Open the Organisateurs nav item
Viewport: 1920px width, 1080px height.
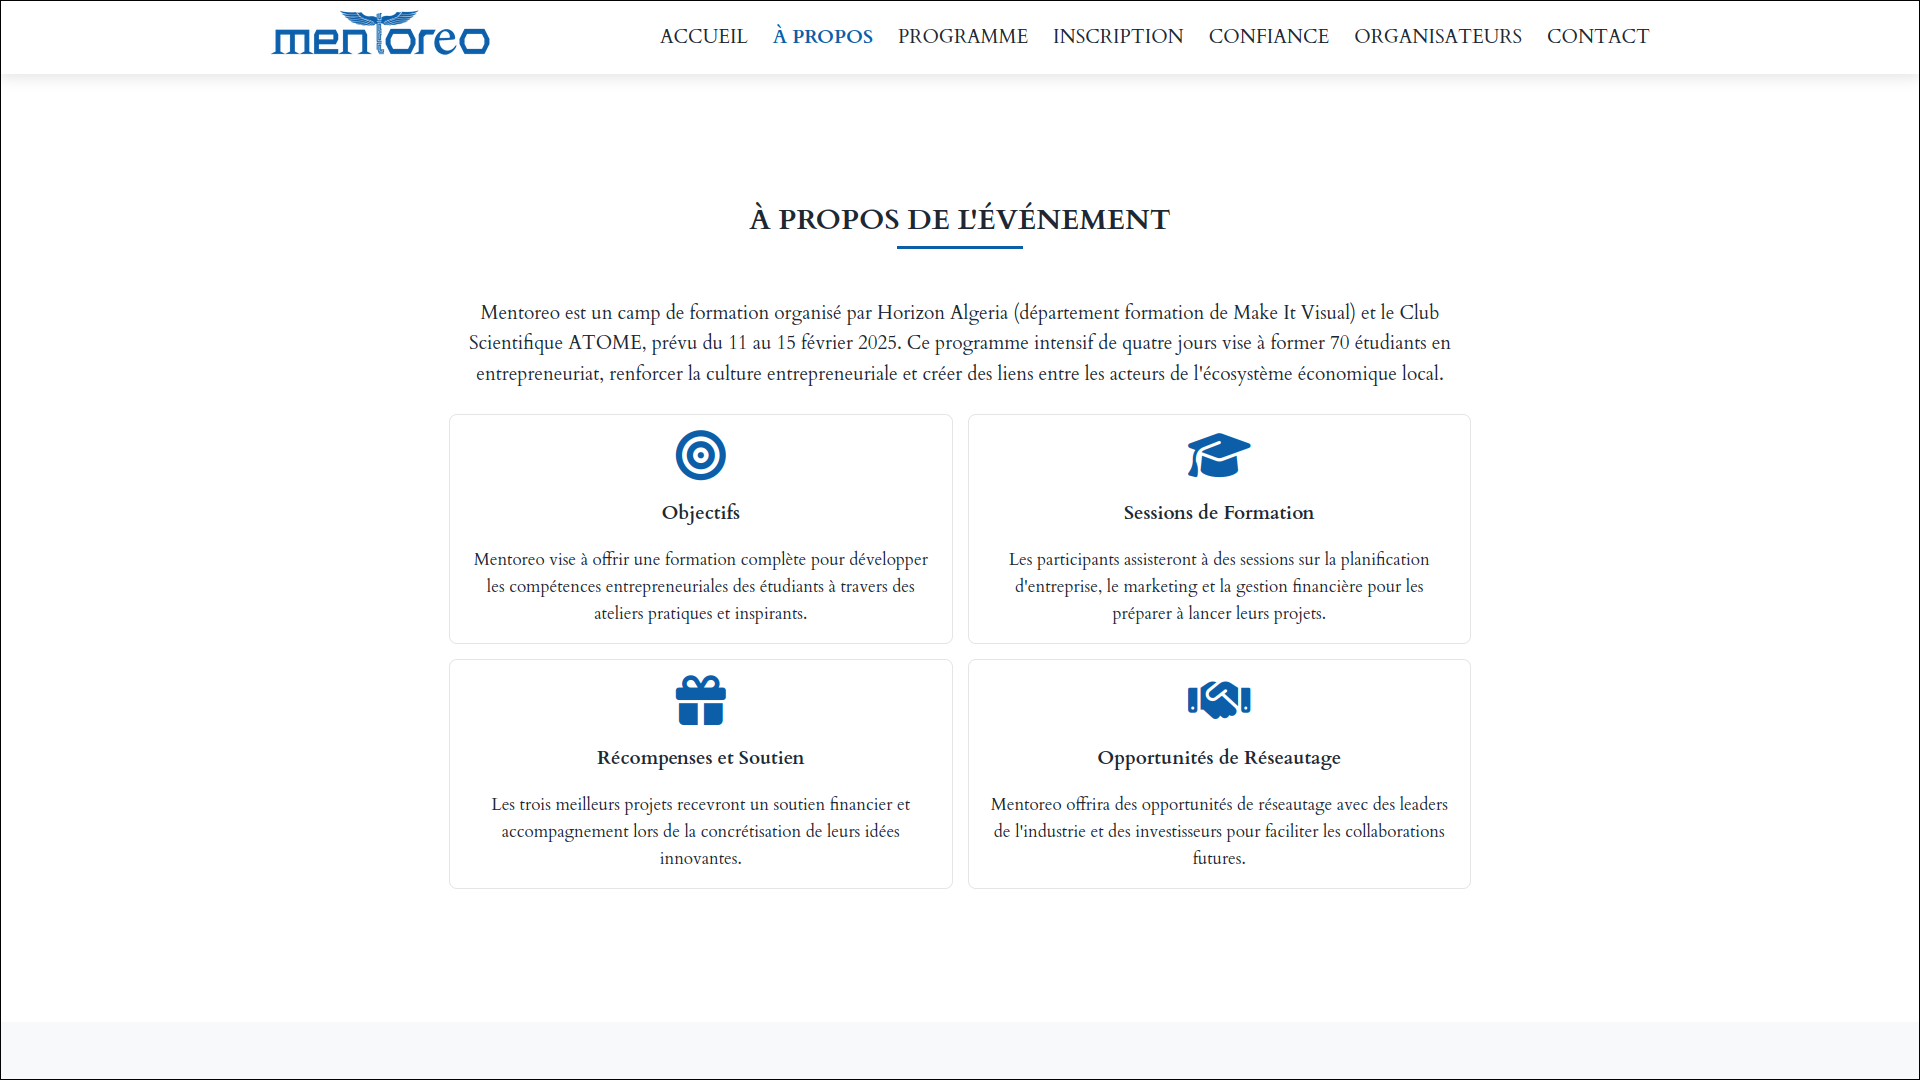1437,37
